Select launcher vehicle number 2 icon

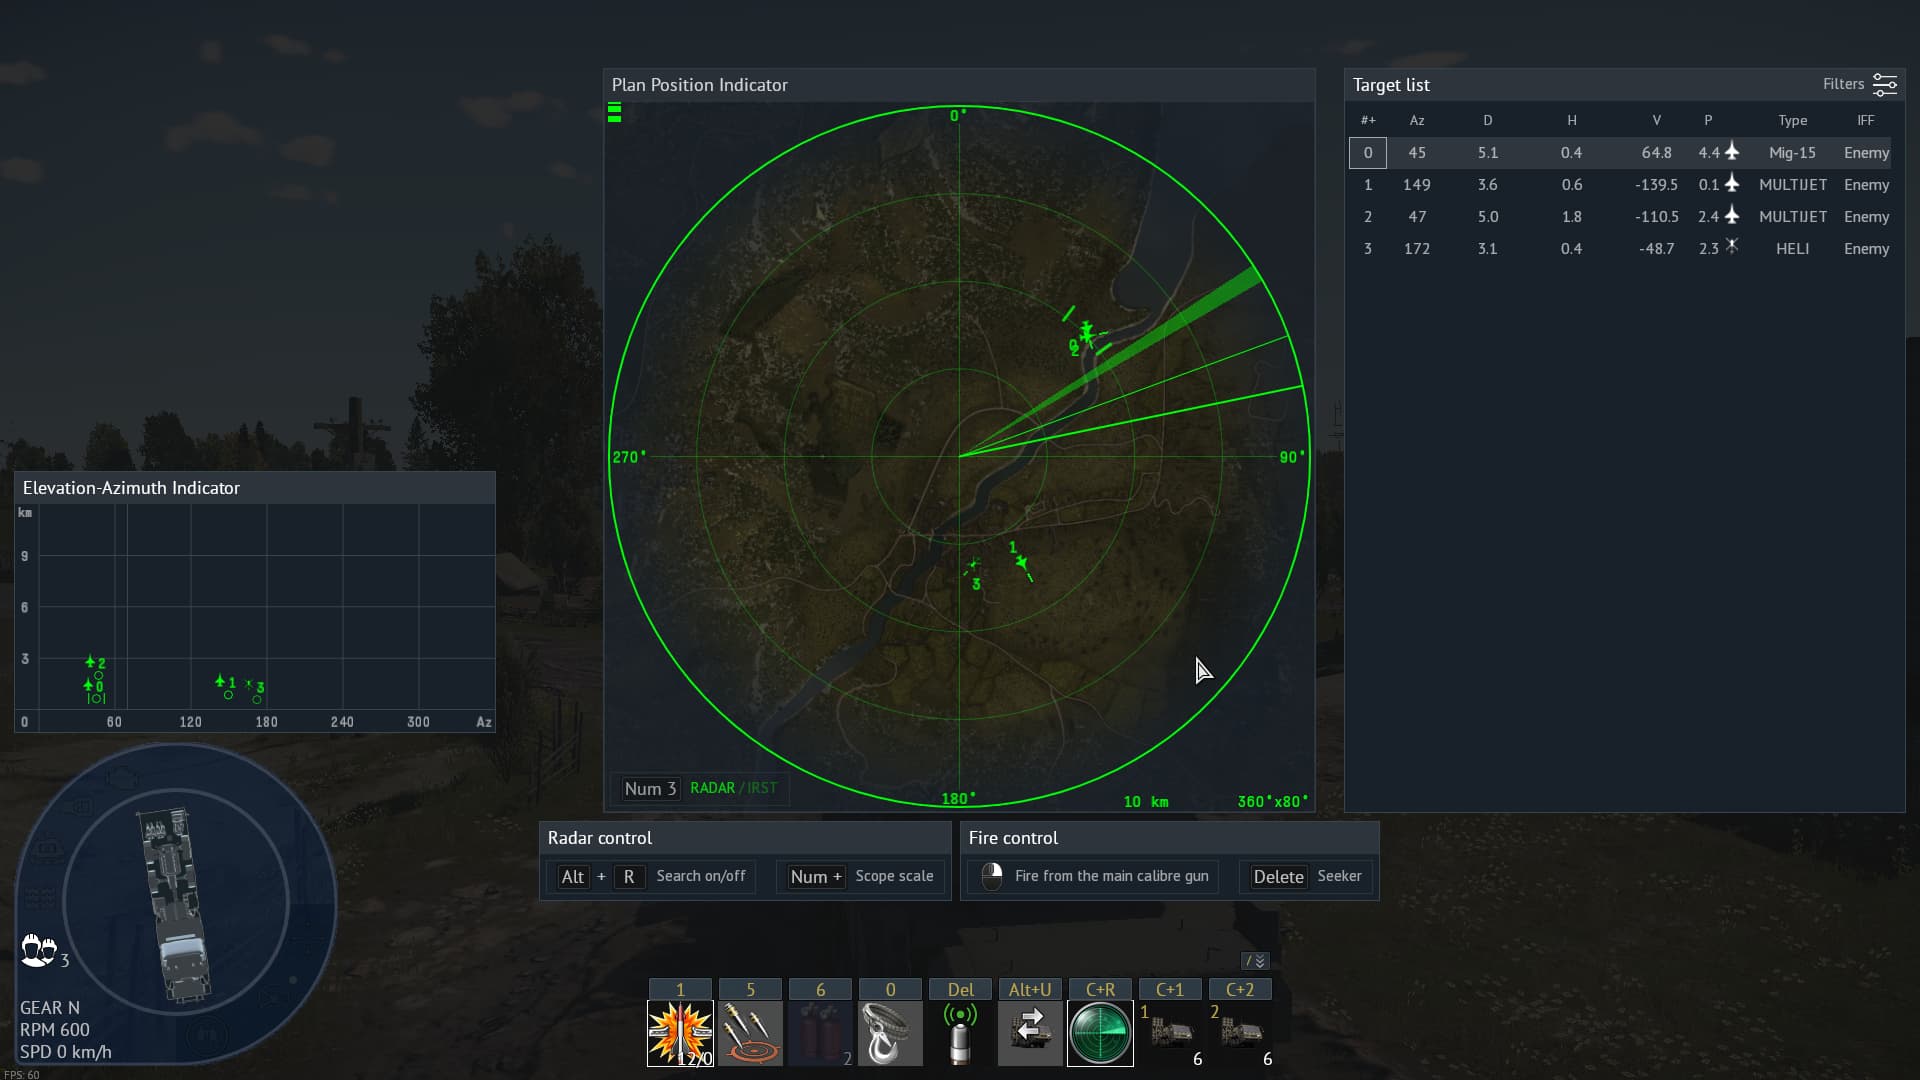click(1240, 1033)
